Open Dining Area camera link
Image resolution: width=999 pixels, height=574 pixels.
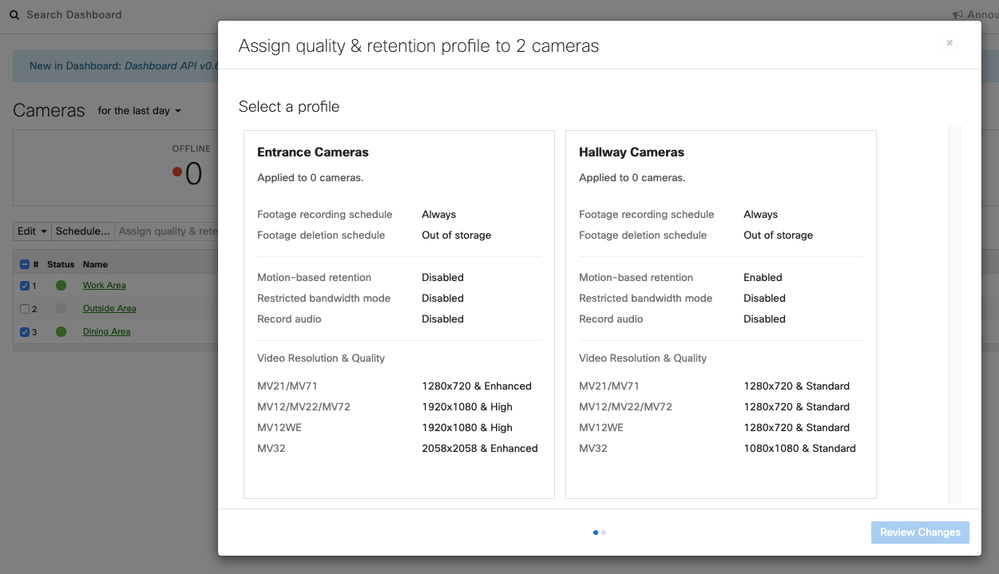(x=106, y=331)
